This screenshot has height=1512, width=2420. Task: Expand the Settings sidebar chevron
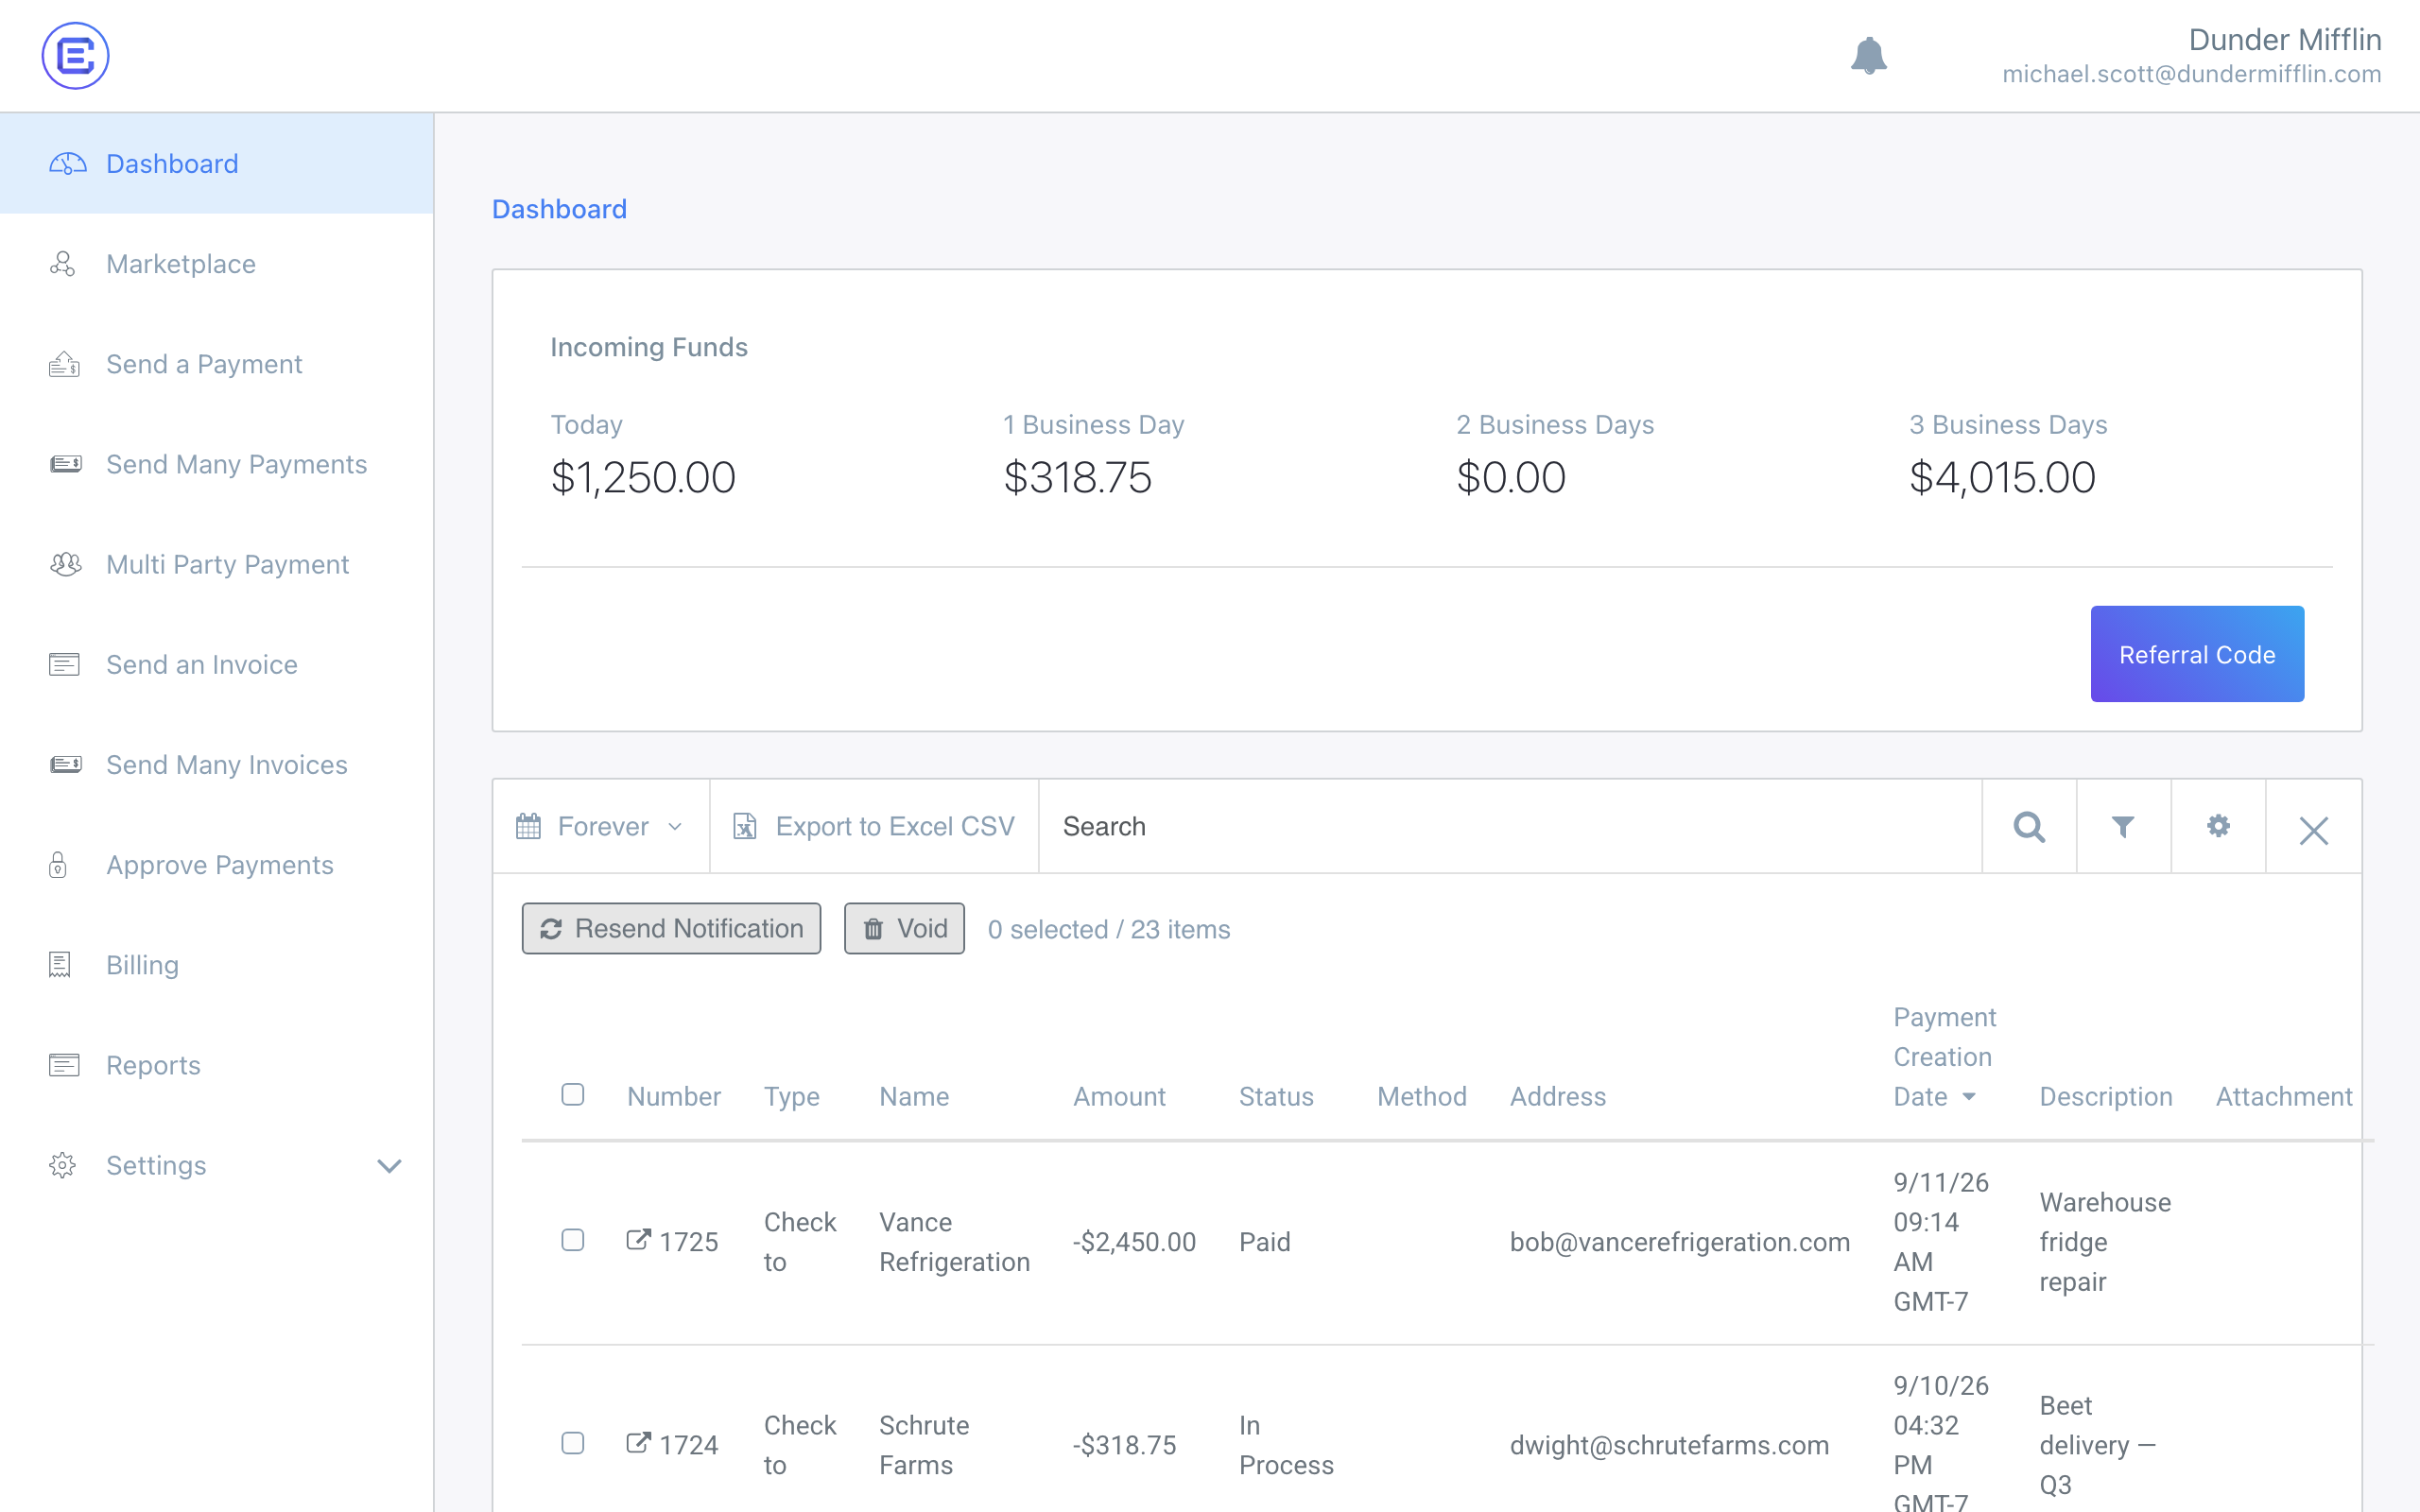point(389,1166)
